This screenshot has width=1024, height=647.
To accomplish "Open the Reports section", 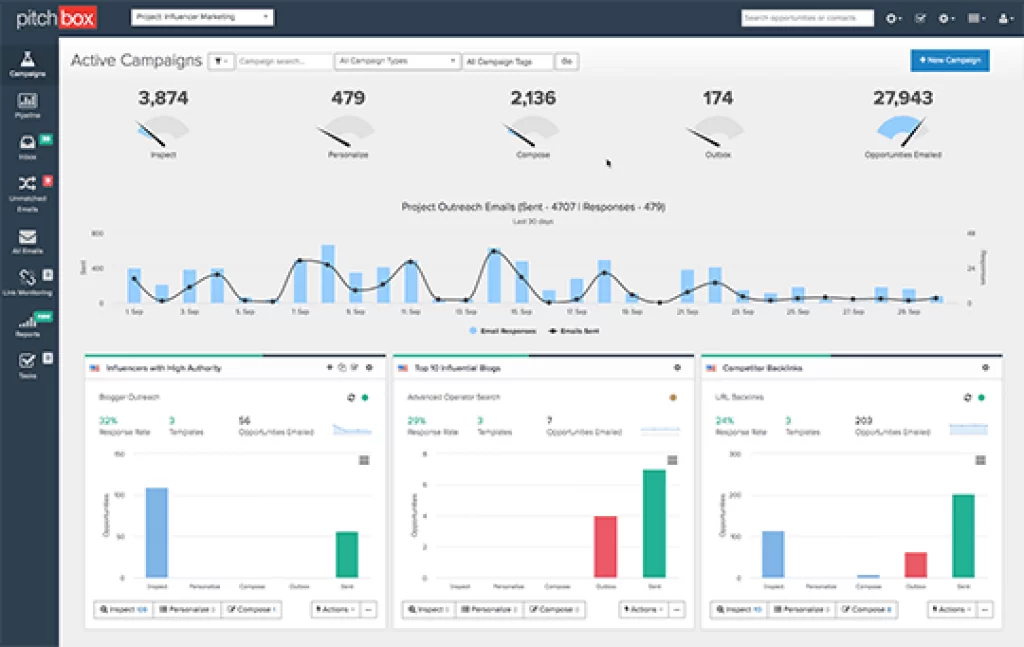I will [28, 323].
